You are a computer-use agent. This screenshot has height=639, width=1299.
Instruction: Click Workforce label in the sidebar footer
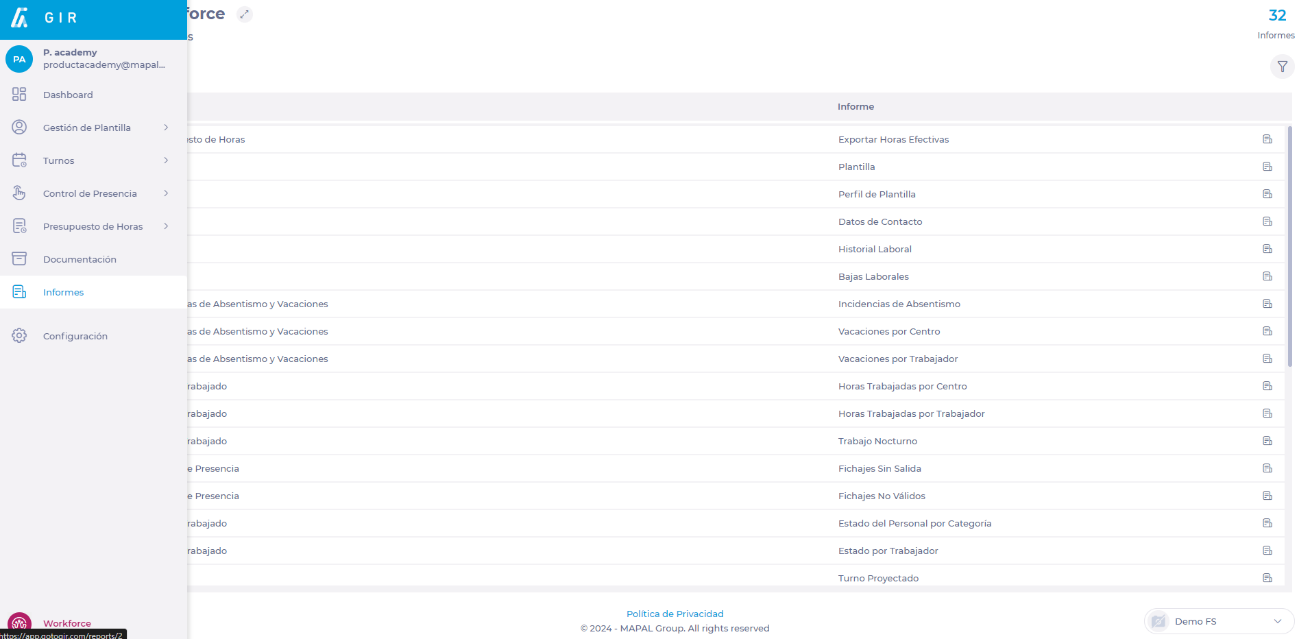tap(67, 624)
